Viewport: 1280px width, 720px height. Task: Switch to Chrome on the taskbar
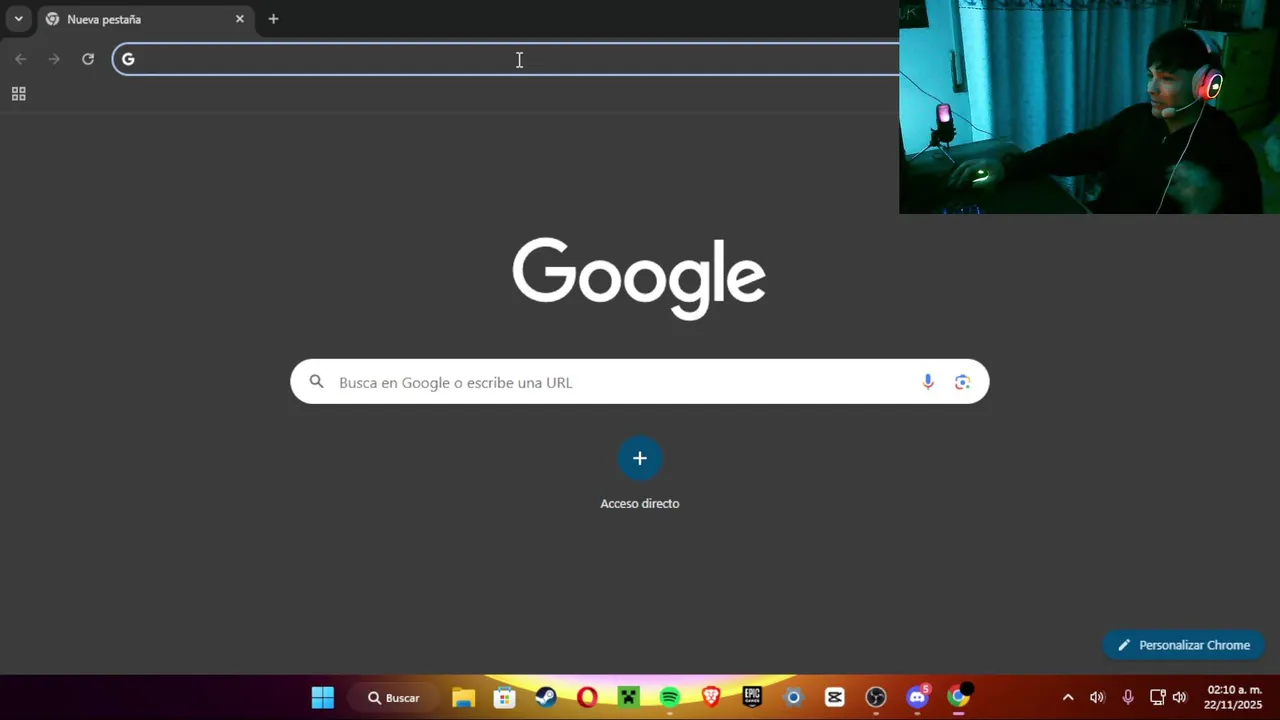[959, 697]
